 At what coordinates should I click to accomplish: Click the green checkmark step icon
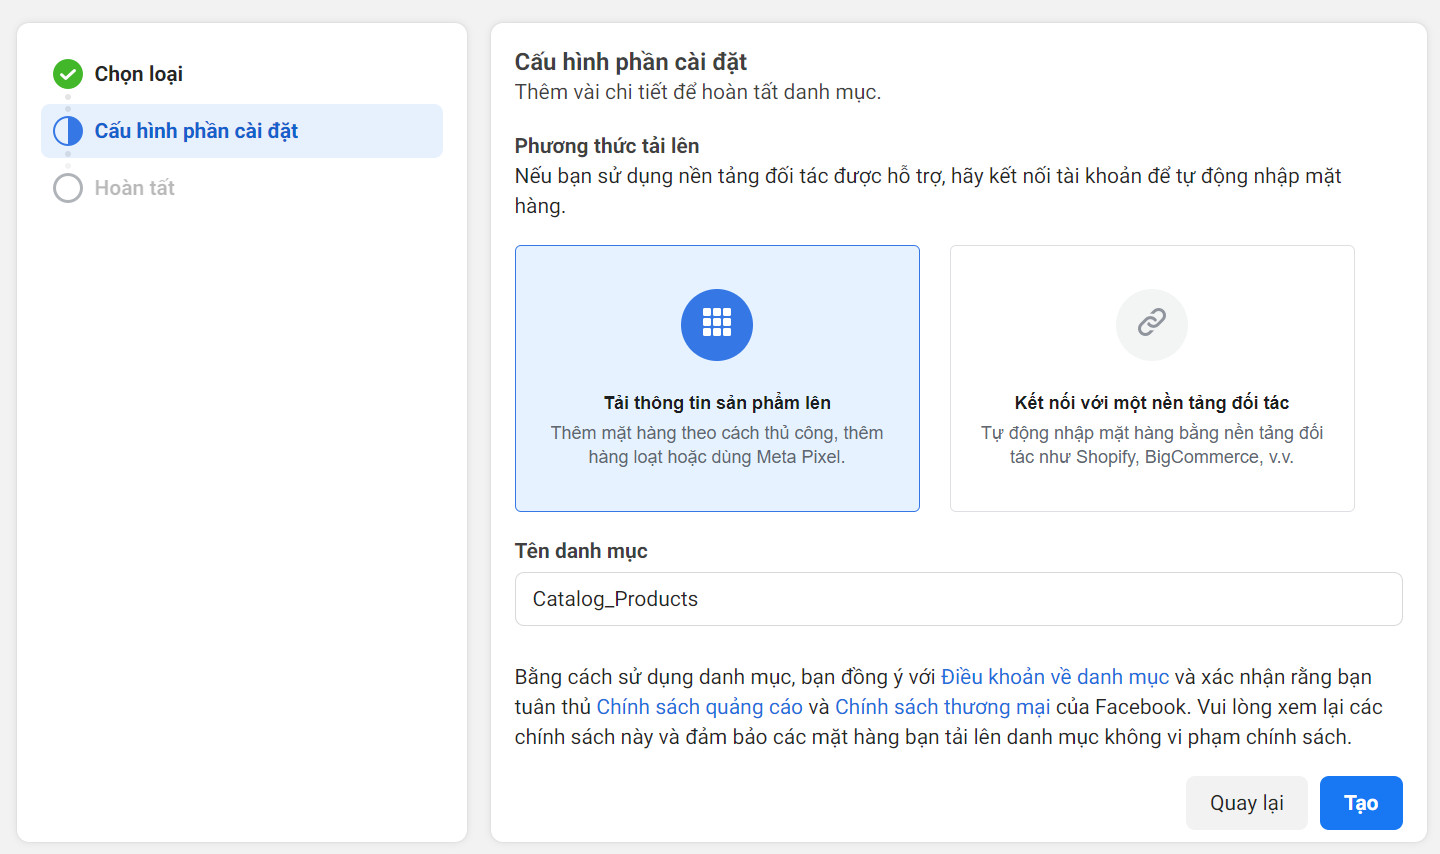click(68, 74)
